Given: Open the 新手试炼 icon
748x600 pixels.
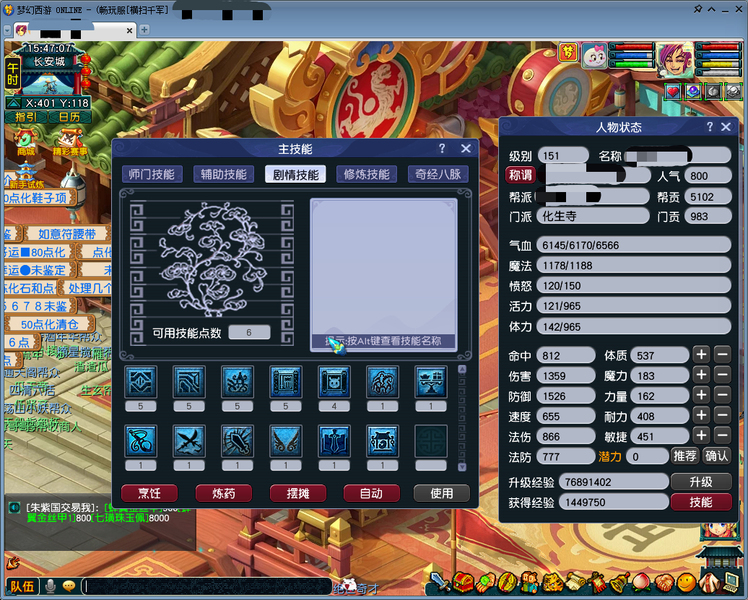Looking at the screenshot, I should [26, 176].
